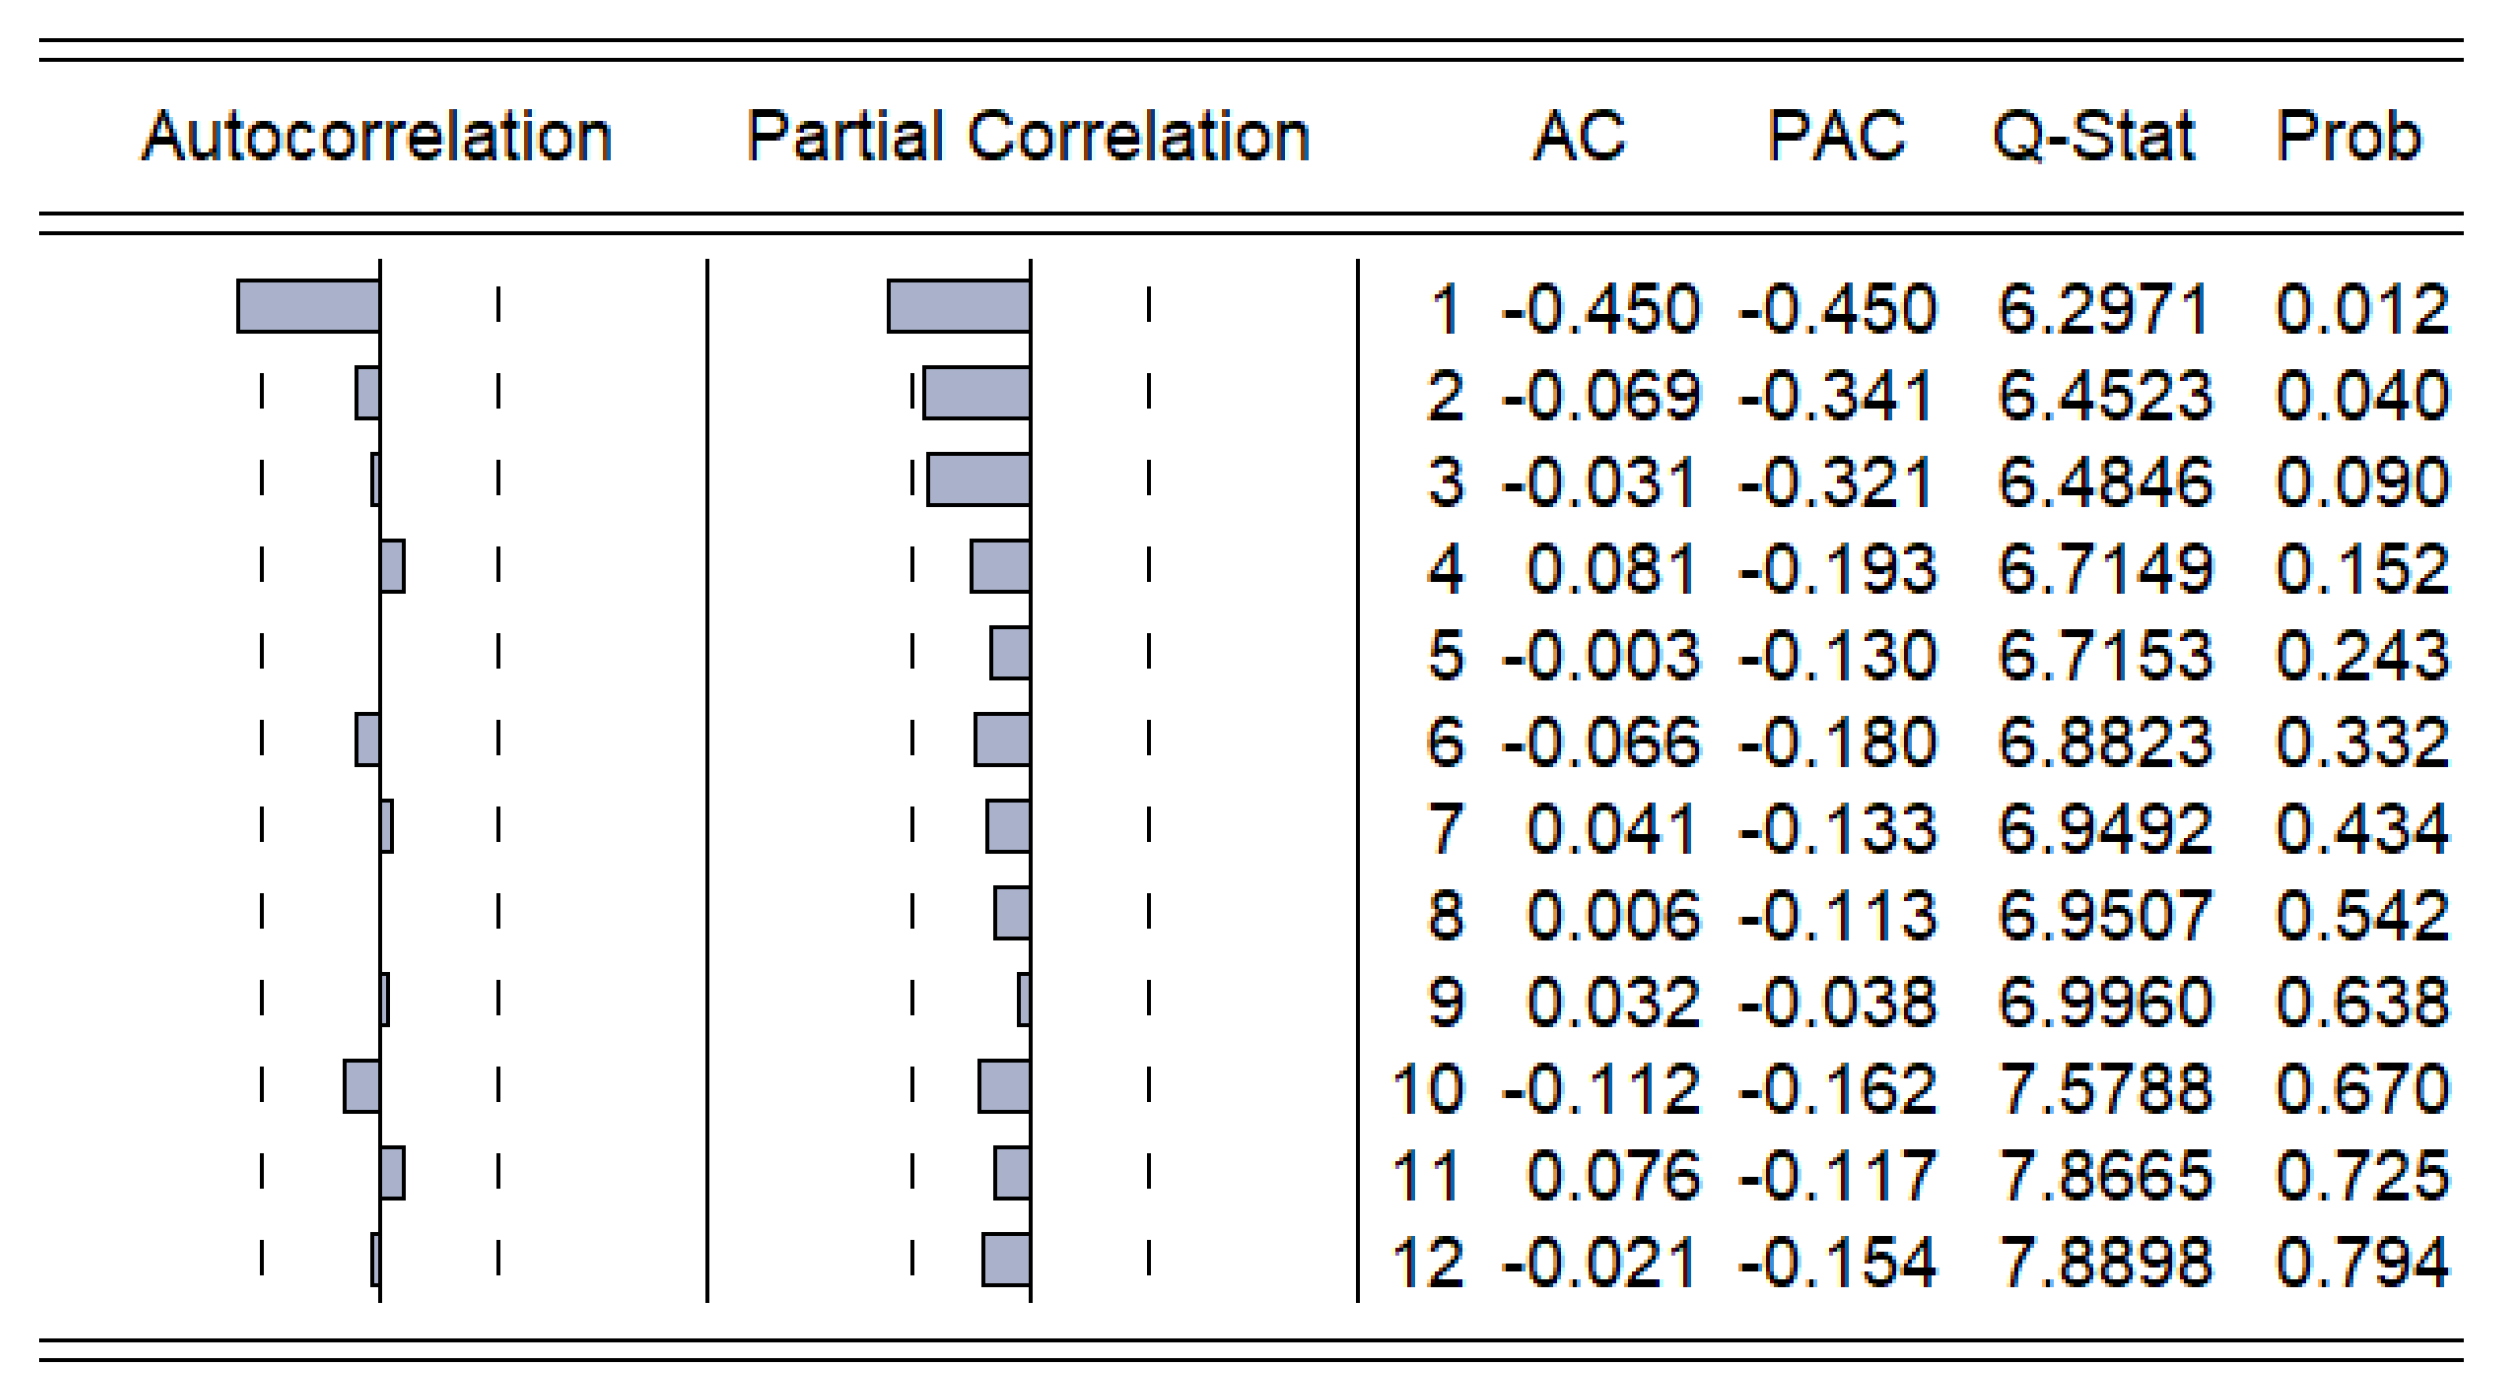This screenshot has width=2493, height=1397.
Task: Click the Prob value 0.794
Action: 2362,1262
